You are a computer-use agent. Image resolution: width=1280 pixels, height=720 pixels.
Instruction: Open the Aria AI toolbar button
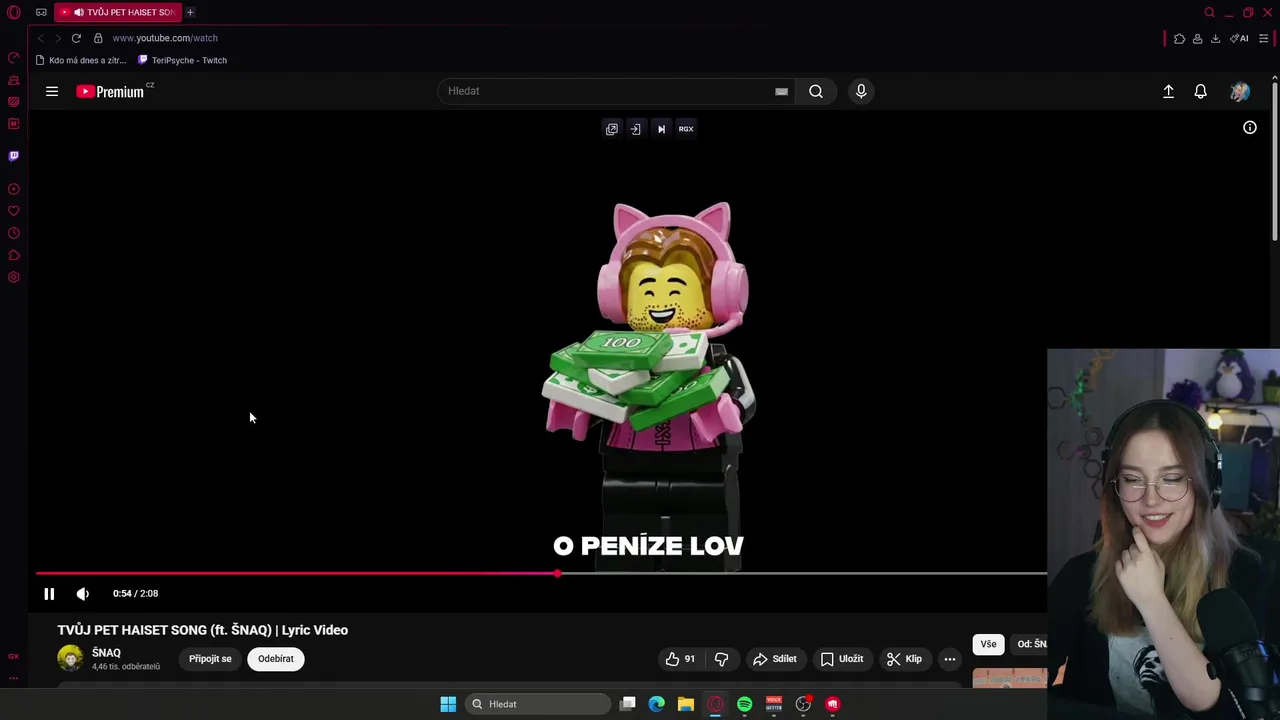(1239, 38)
